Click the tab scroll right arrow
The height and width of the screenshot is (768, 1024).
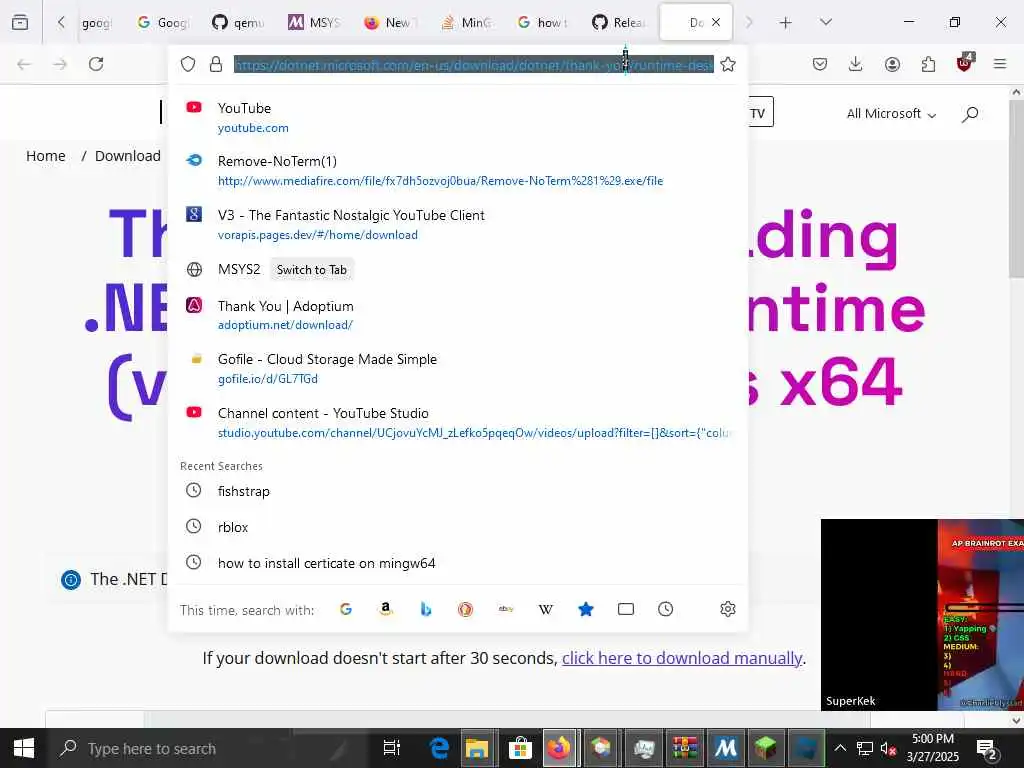749,22
